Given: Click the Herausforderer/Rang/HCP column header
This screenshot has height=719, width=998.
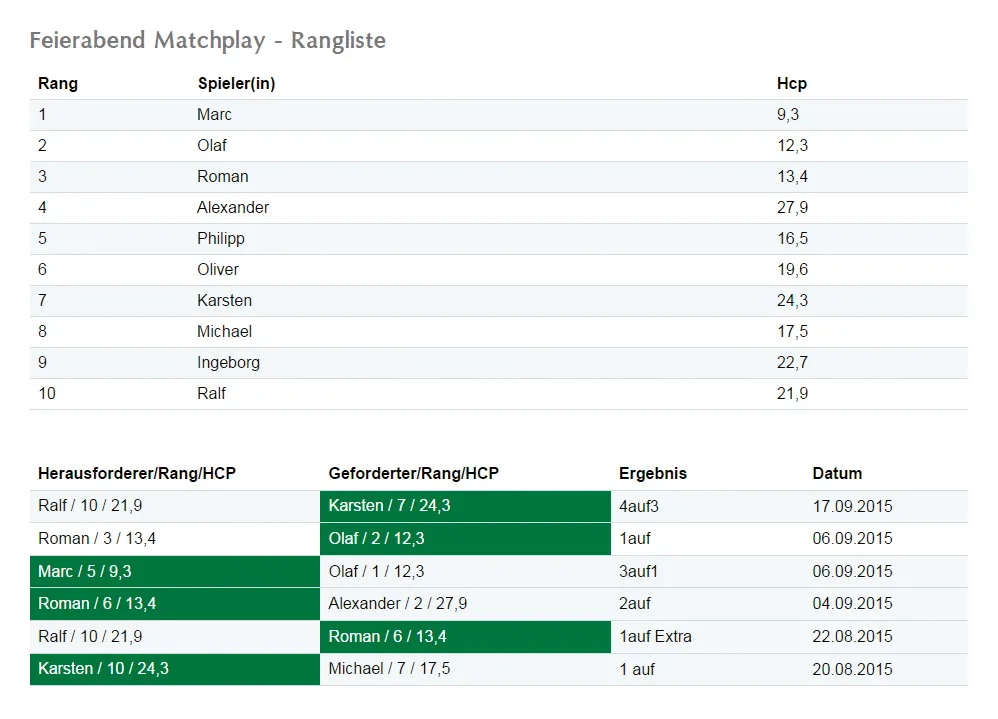Looking at the screenshot, I should click(x=137, y=473).
